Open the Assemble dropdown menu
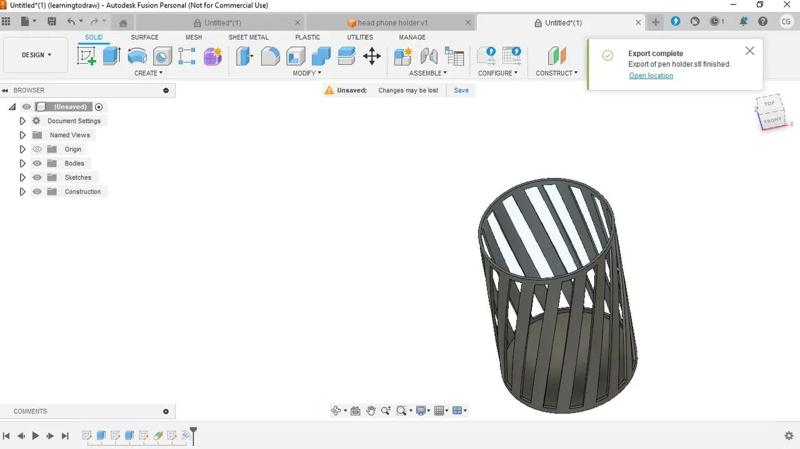Screen dimensions: 800x449 click(x=428, y=73)
